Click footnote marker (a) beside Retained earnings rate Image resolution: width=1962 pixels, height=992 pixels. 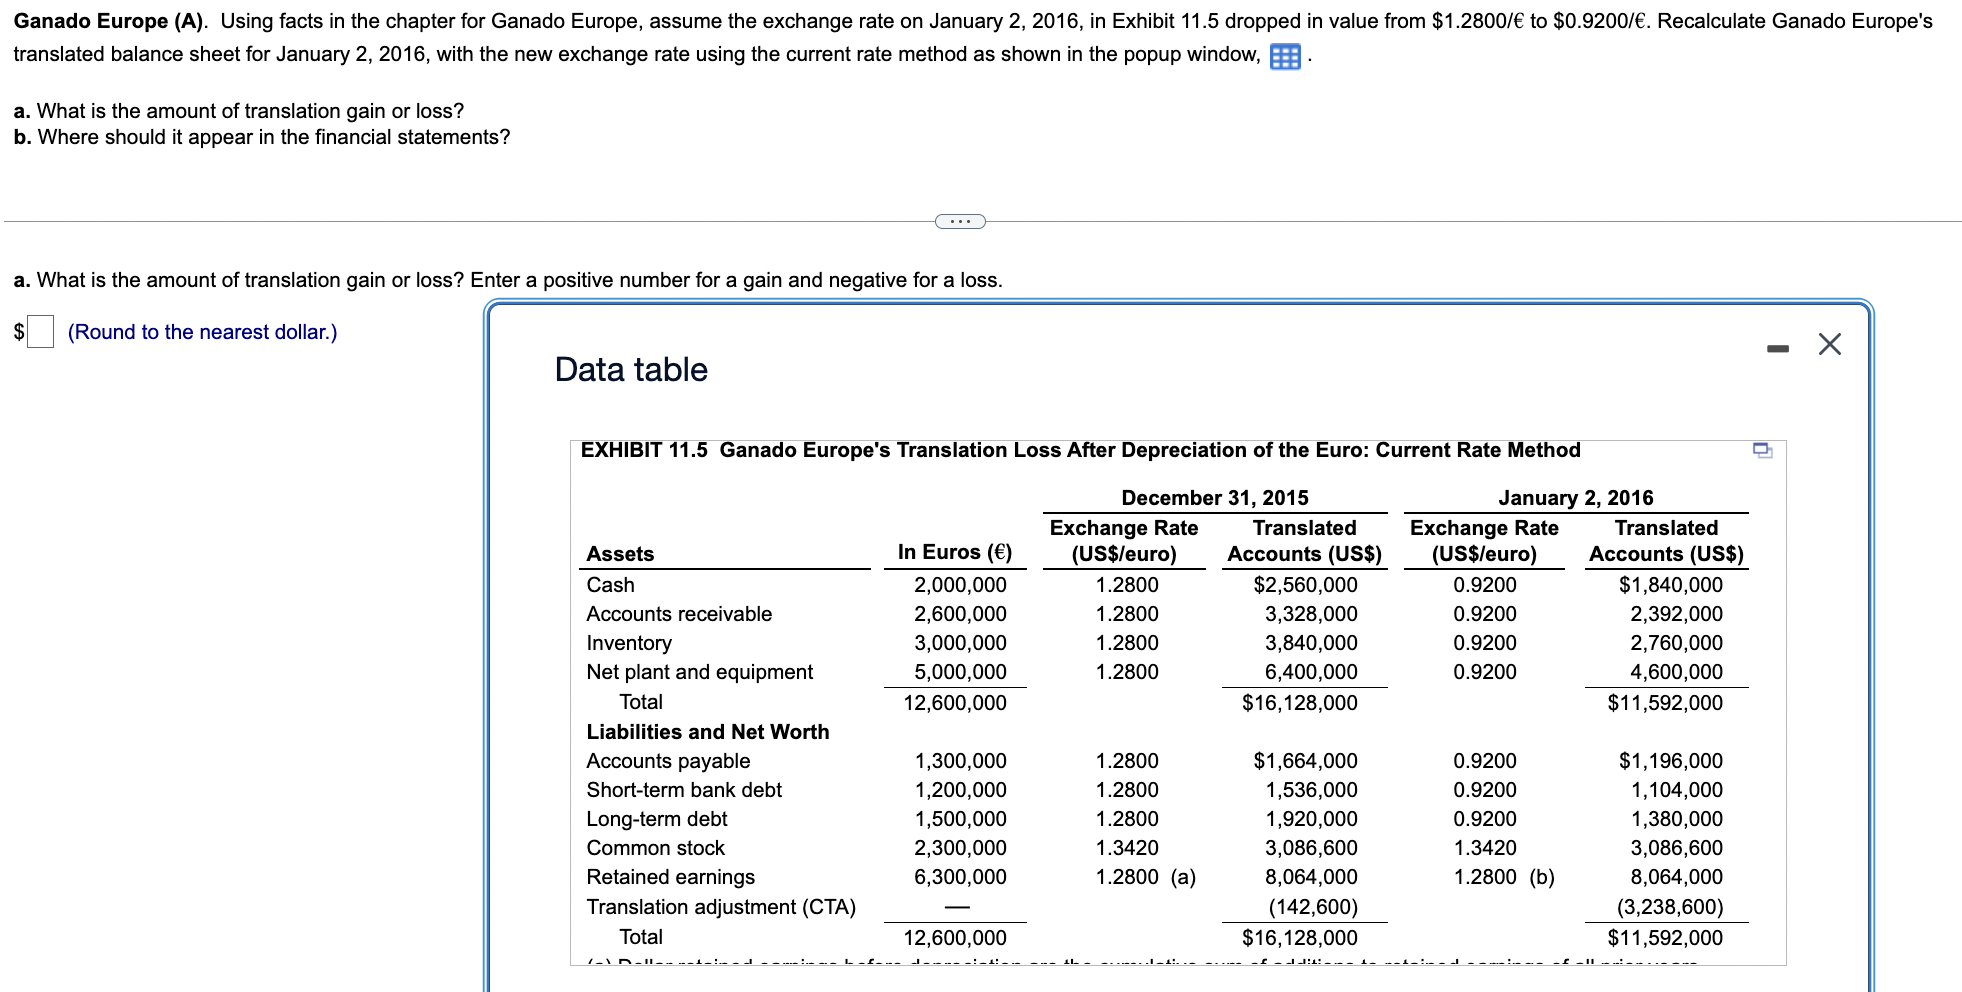1184,877
